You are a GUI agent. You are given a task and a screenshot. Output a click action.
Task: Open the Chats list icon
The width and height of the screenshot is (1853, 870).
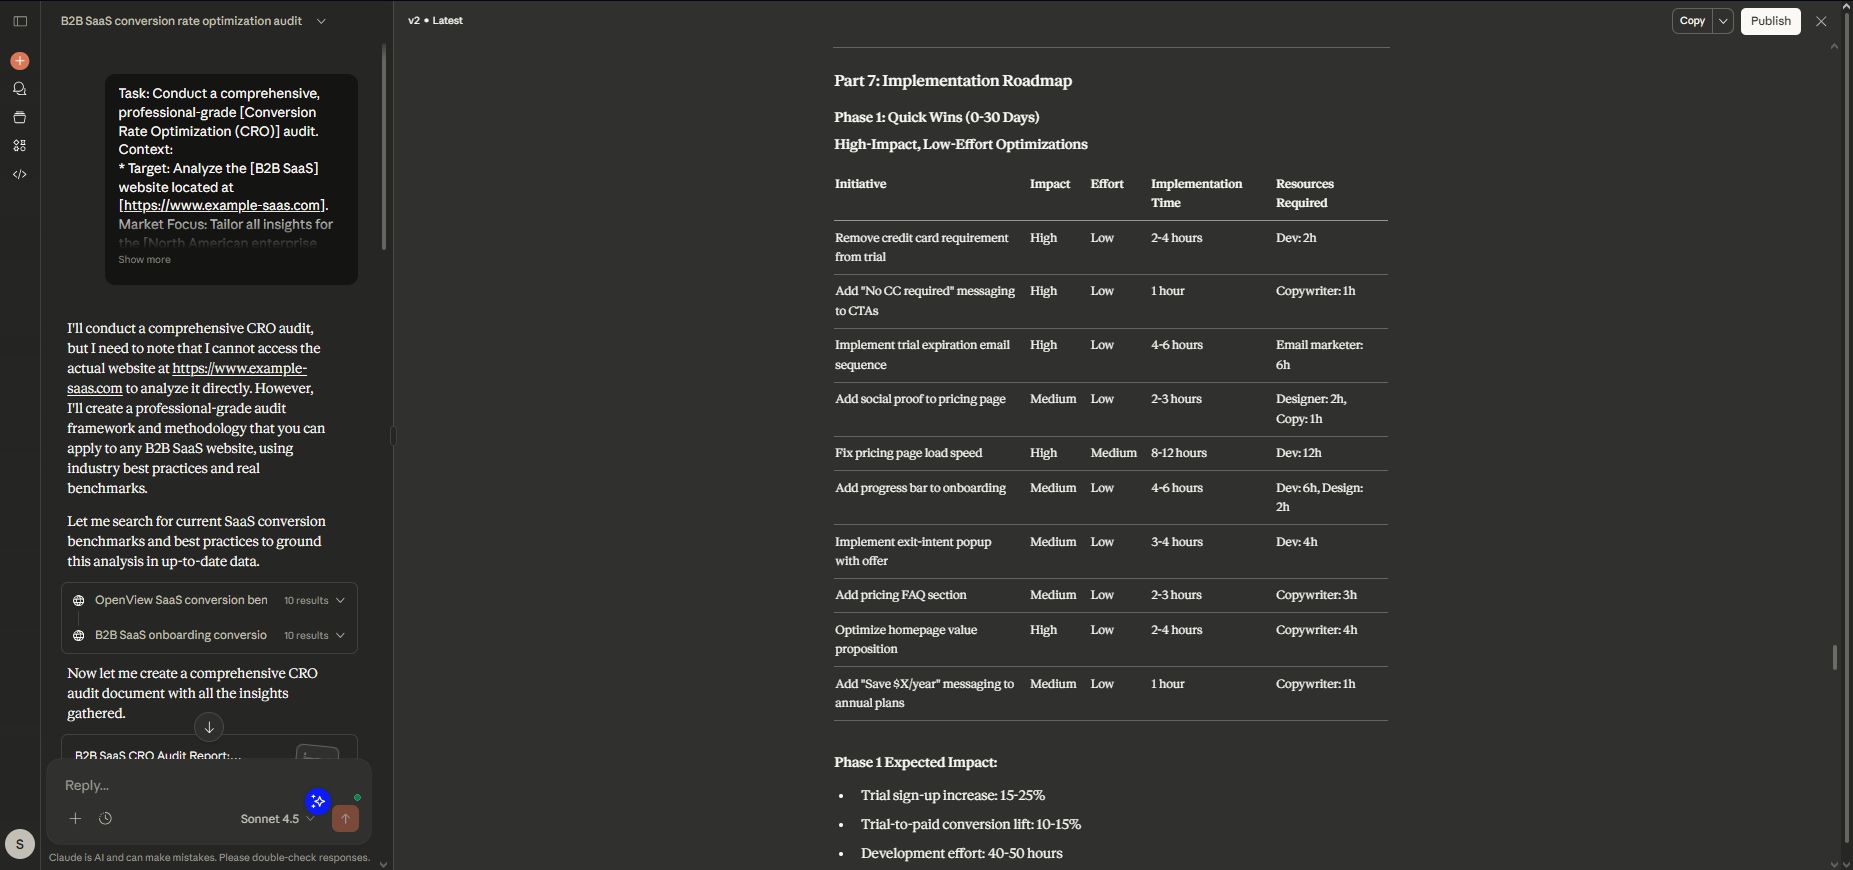(20, 89)
